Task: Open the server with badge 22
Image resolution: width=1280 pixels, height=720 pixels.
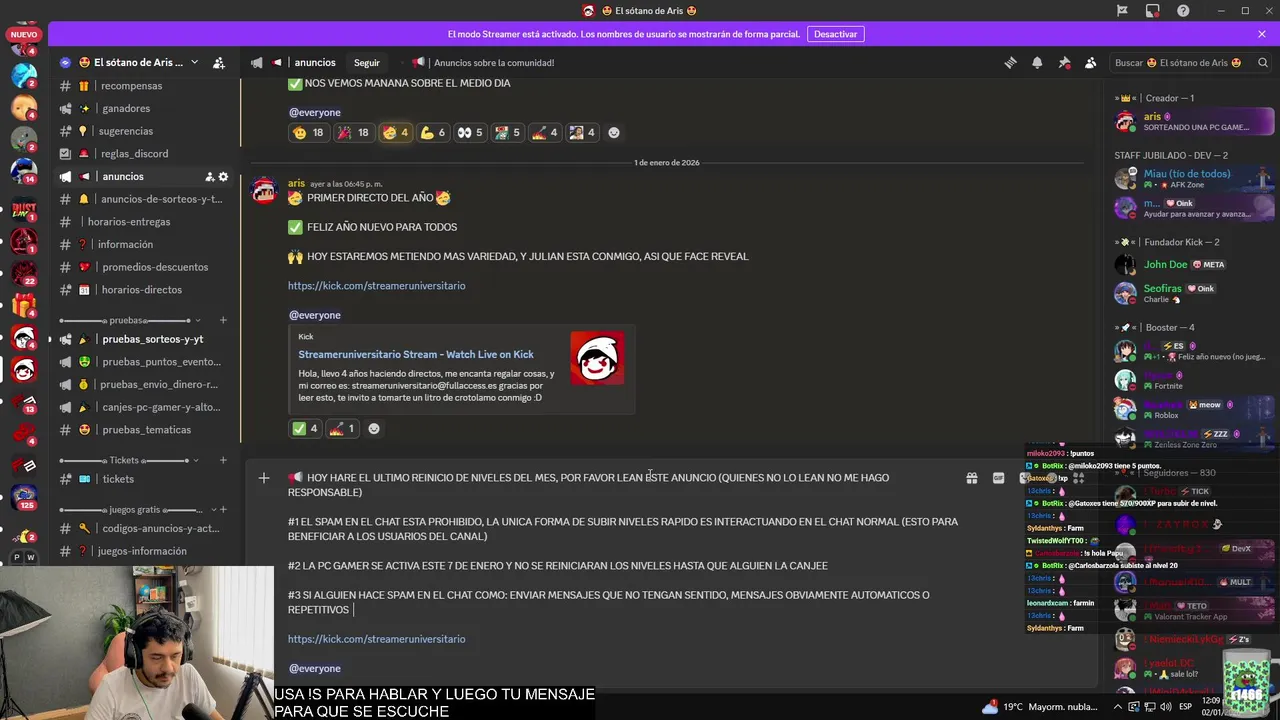Action: pyautogui.click(x=24, y=272)
